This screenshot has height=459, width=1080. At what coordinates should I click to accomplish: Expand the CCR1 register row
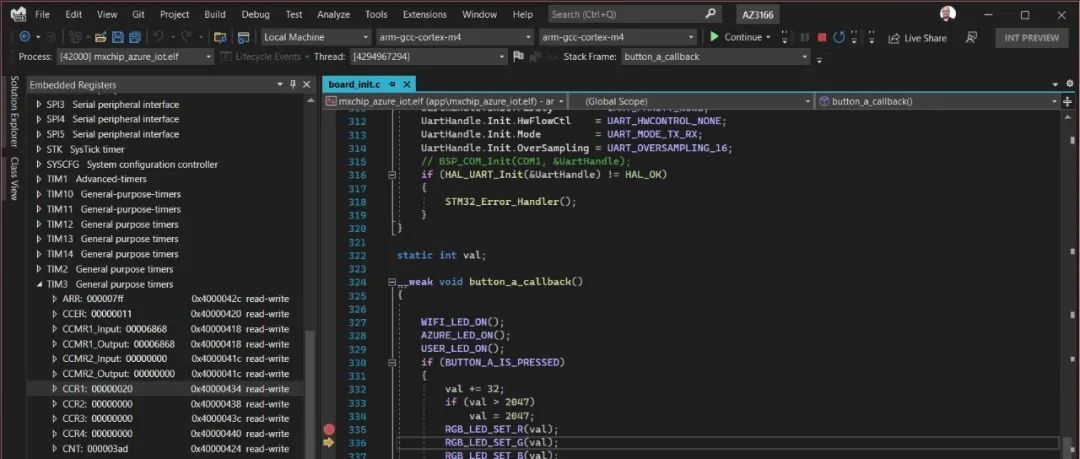pyautogui.click(x=55, y=389)
